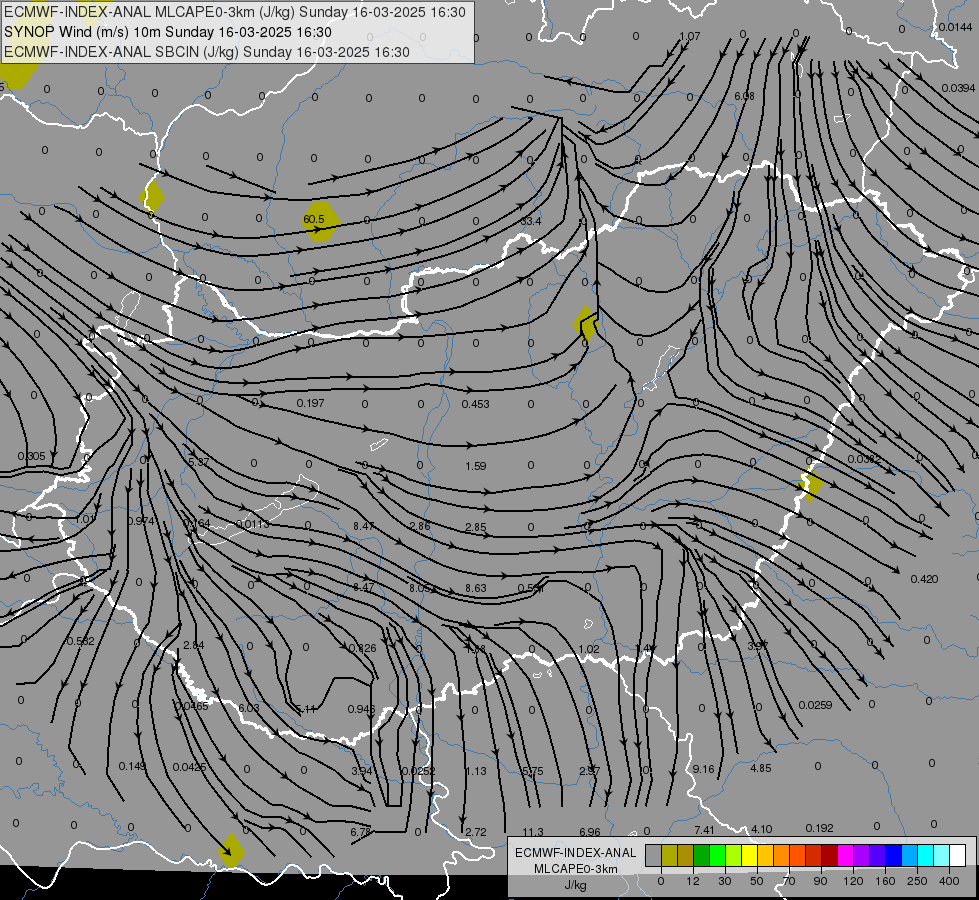Click the grid value 4.10

761,829
